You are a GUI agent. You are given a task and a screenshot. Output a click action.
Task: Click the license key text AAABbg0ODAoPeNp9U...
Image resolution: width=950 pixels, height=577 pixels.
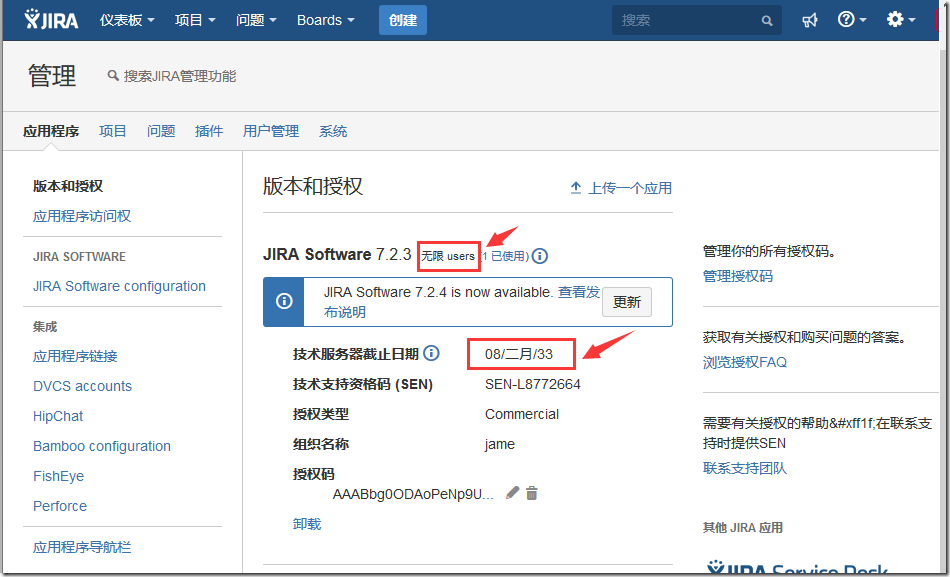click(x=413, y=494)
